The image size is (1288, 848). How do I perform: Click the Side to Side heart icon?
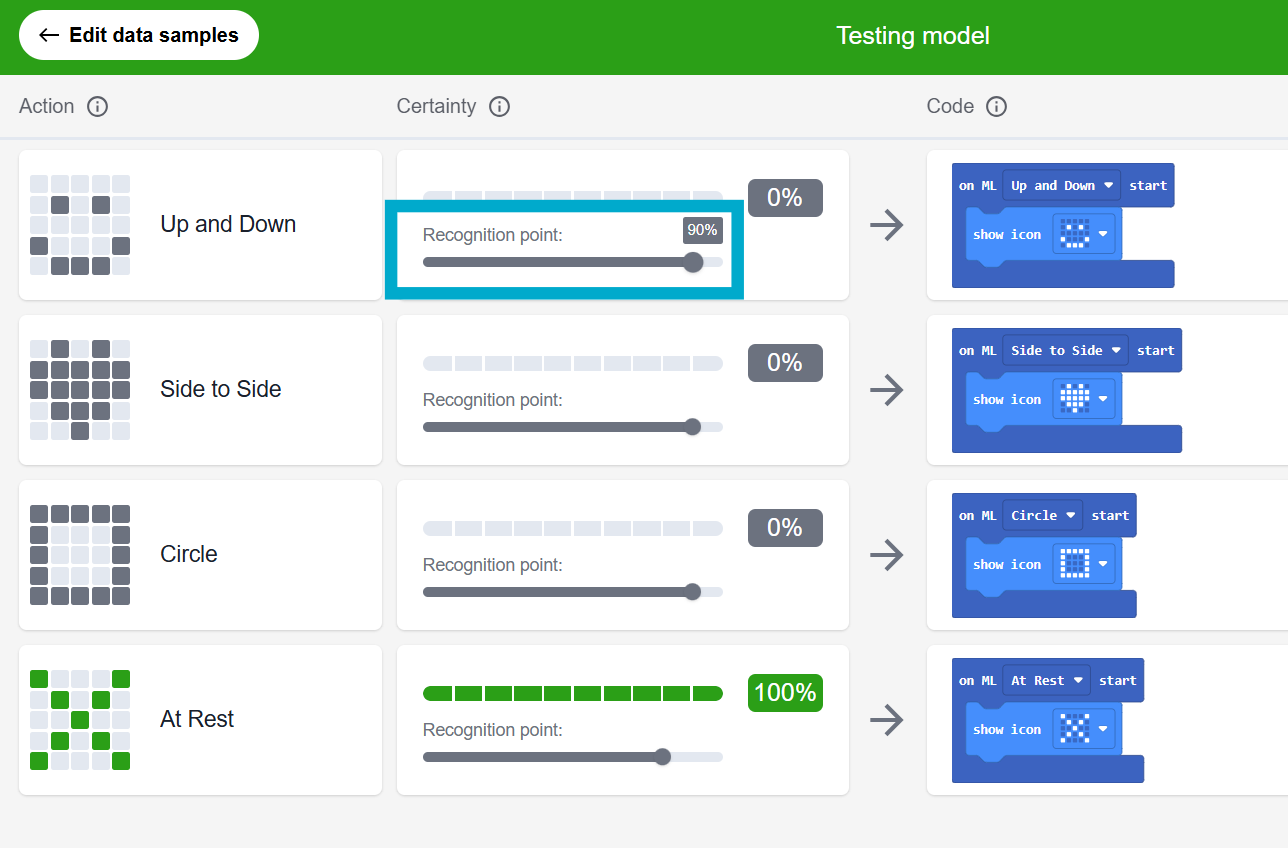pyautogui.click(x=80, y=390)
